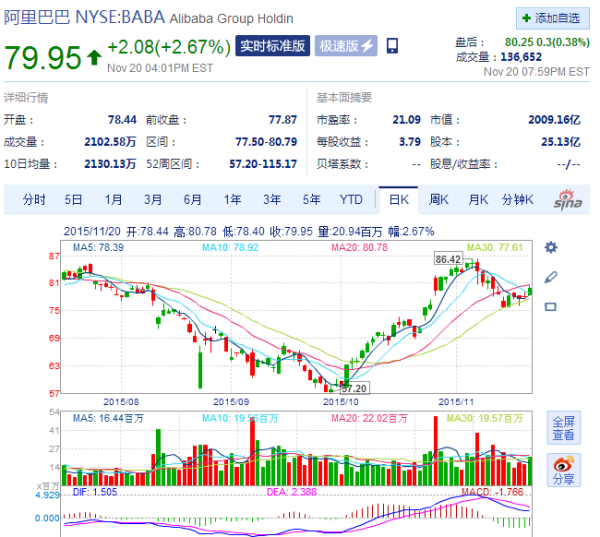Click the 基本面摘要 section heading
600x537 pixels.
coord(344,98)
